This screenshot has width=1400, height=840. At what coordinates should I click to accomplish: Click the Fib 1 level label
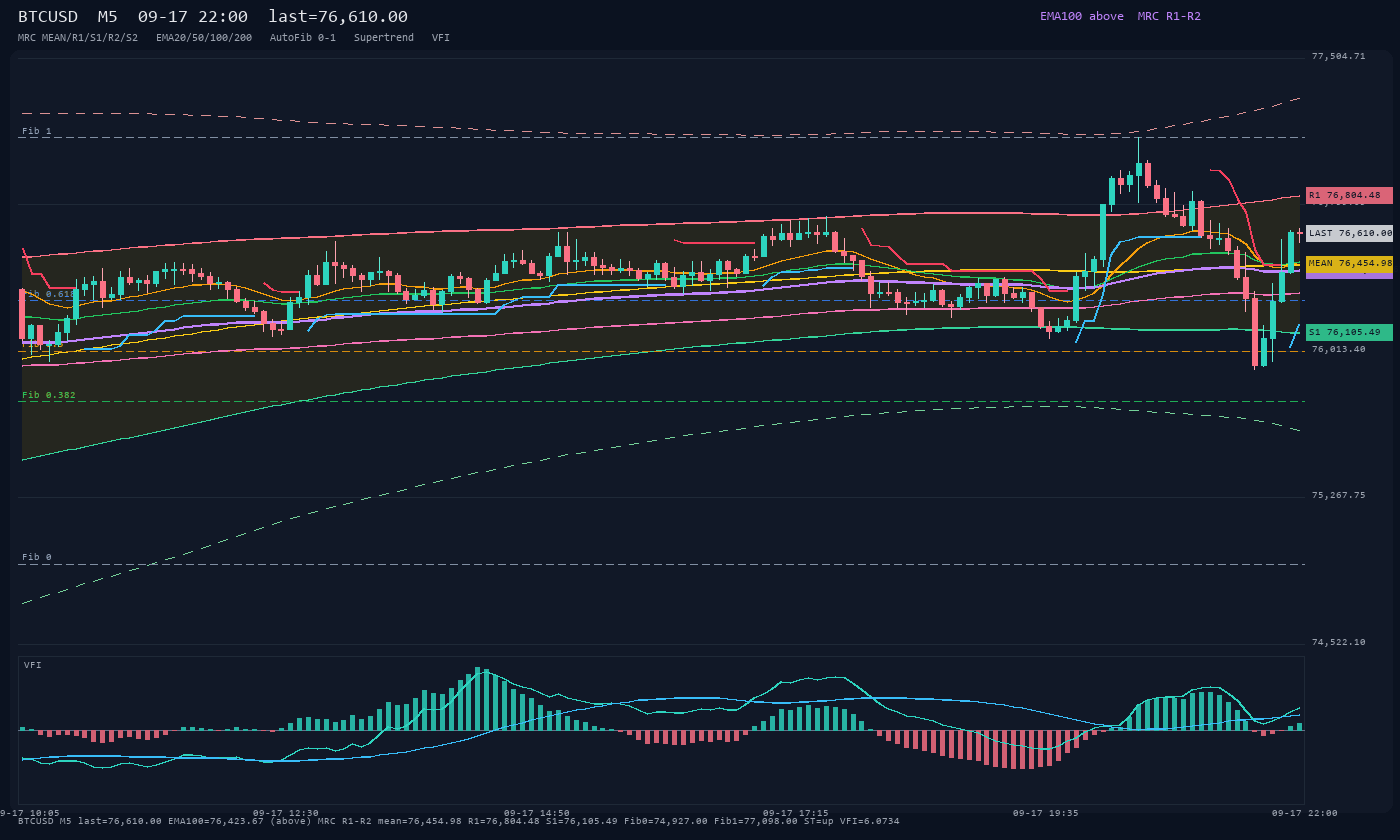(x=37, y=131)
